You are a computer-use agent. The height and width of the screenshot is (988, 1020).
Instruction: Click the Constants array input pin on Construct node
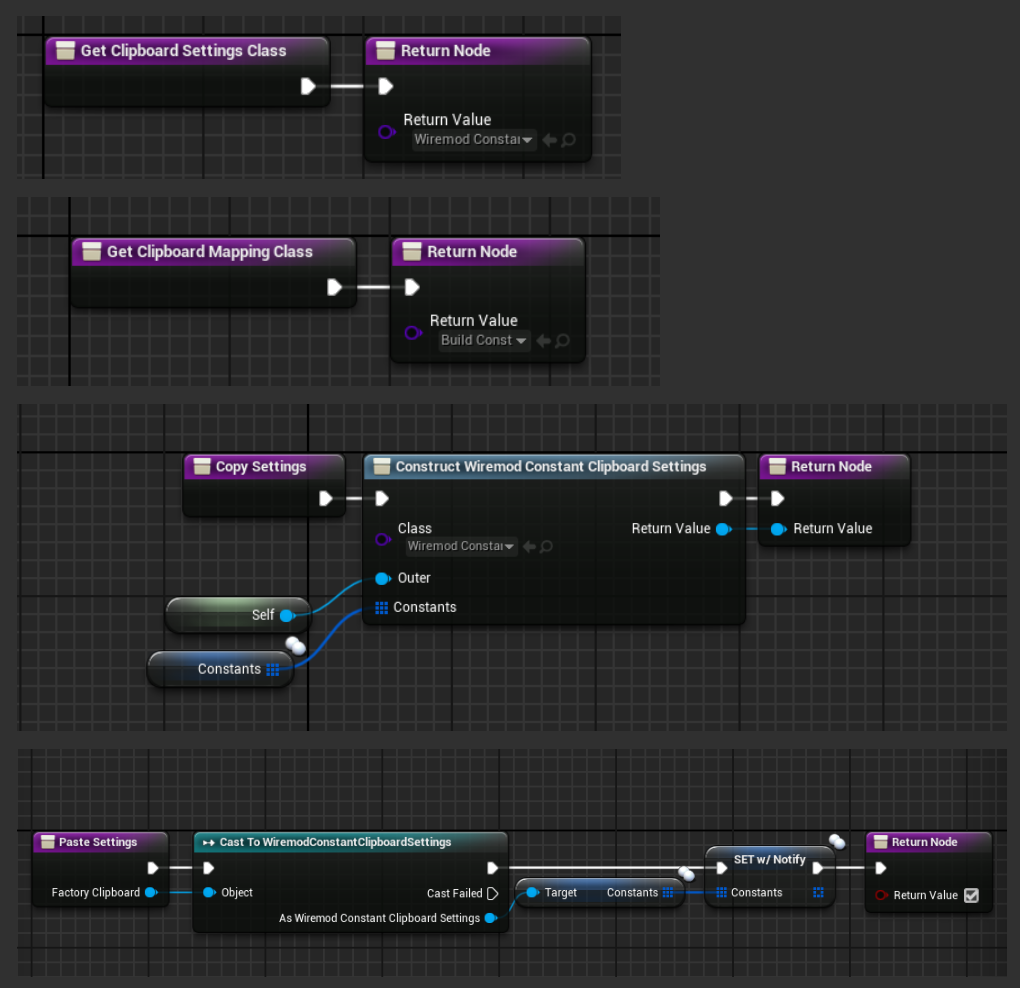point(382,608)
